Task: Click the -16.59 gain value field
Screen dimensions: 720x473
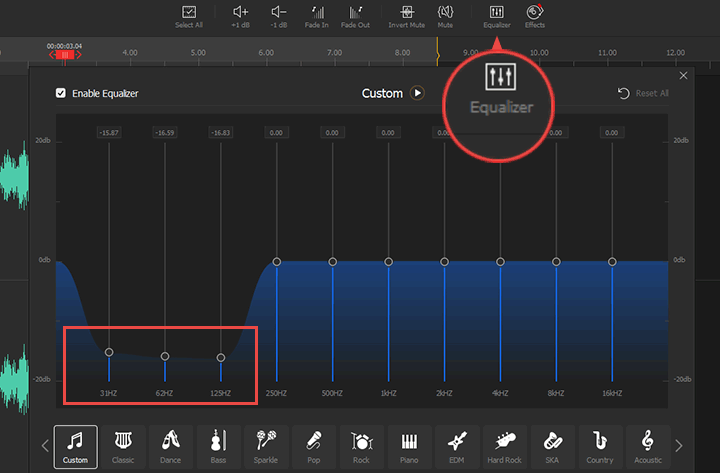Action: pos(165,133)
